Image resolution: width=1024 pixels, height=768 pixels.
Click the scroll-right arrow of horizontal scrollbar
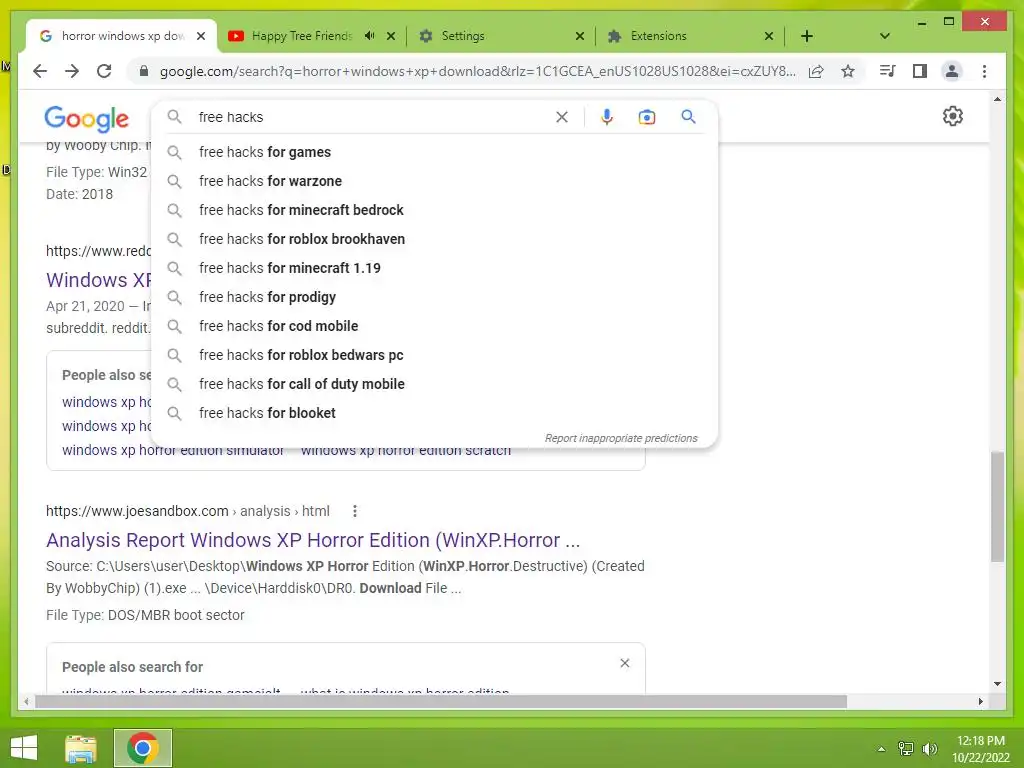point(980,701)
